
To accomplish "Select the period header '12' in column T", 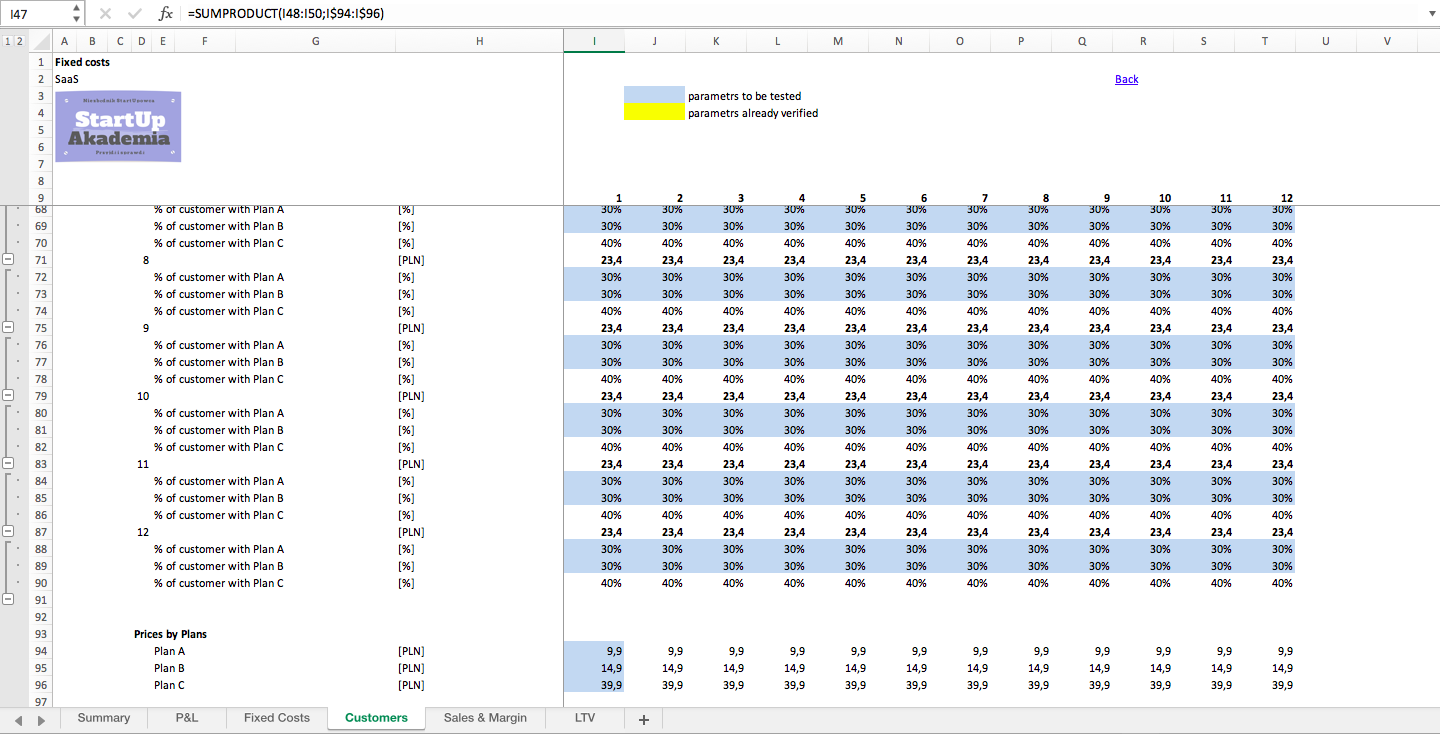I will [x=1286, y=198].
